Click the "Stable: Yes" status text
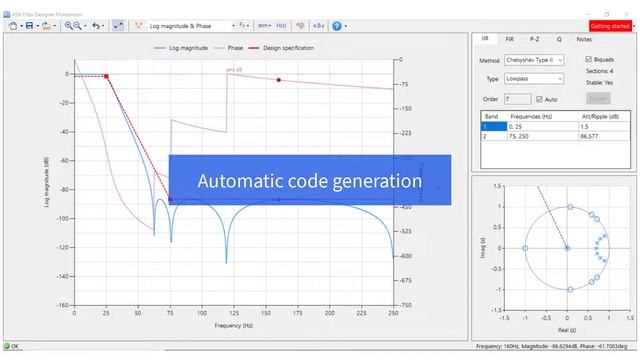The image size is (640, 360). [x=600, y=82]
